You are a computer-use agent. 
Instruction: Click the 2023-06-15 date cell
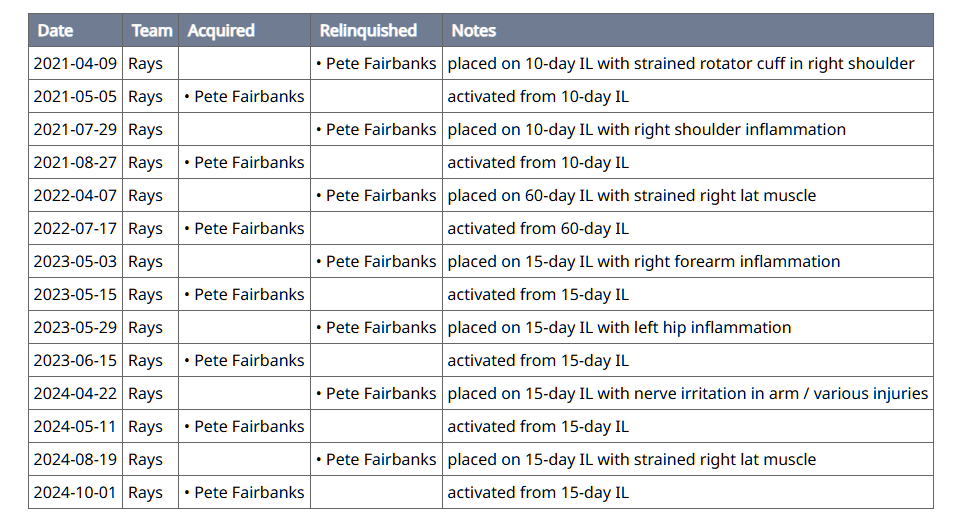[x=75, y=361]
